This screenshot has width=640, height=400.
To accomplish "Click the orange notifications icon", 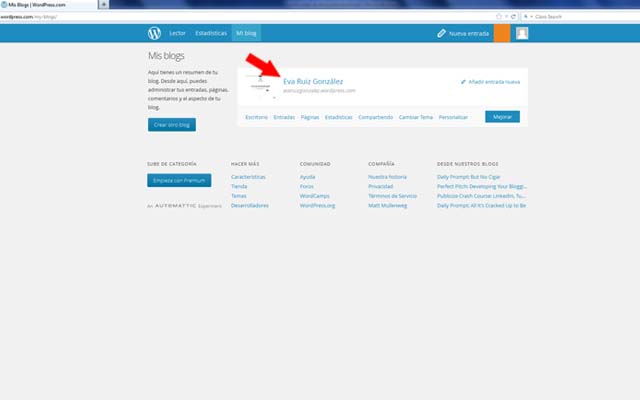I will tap(501, 33).
